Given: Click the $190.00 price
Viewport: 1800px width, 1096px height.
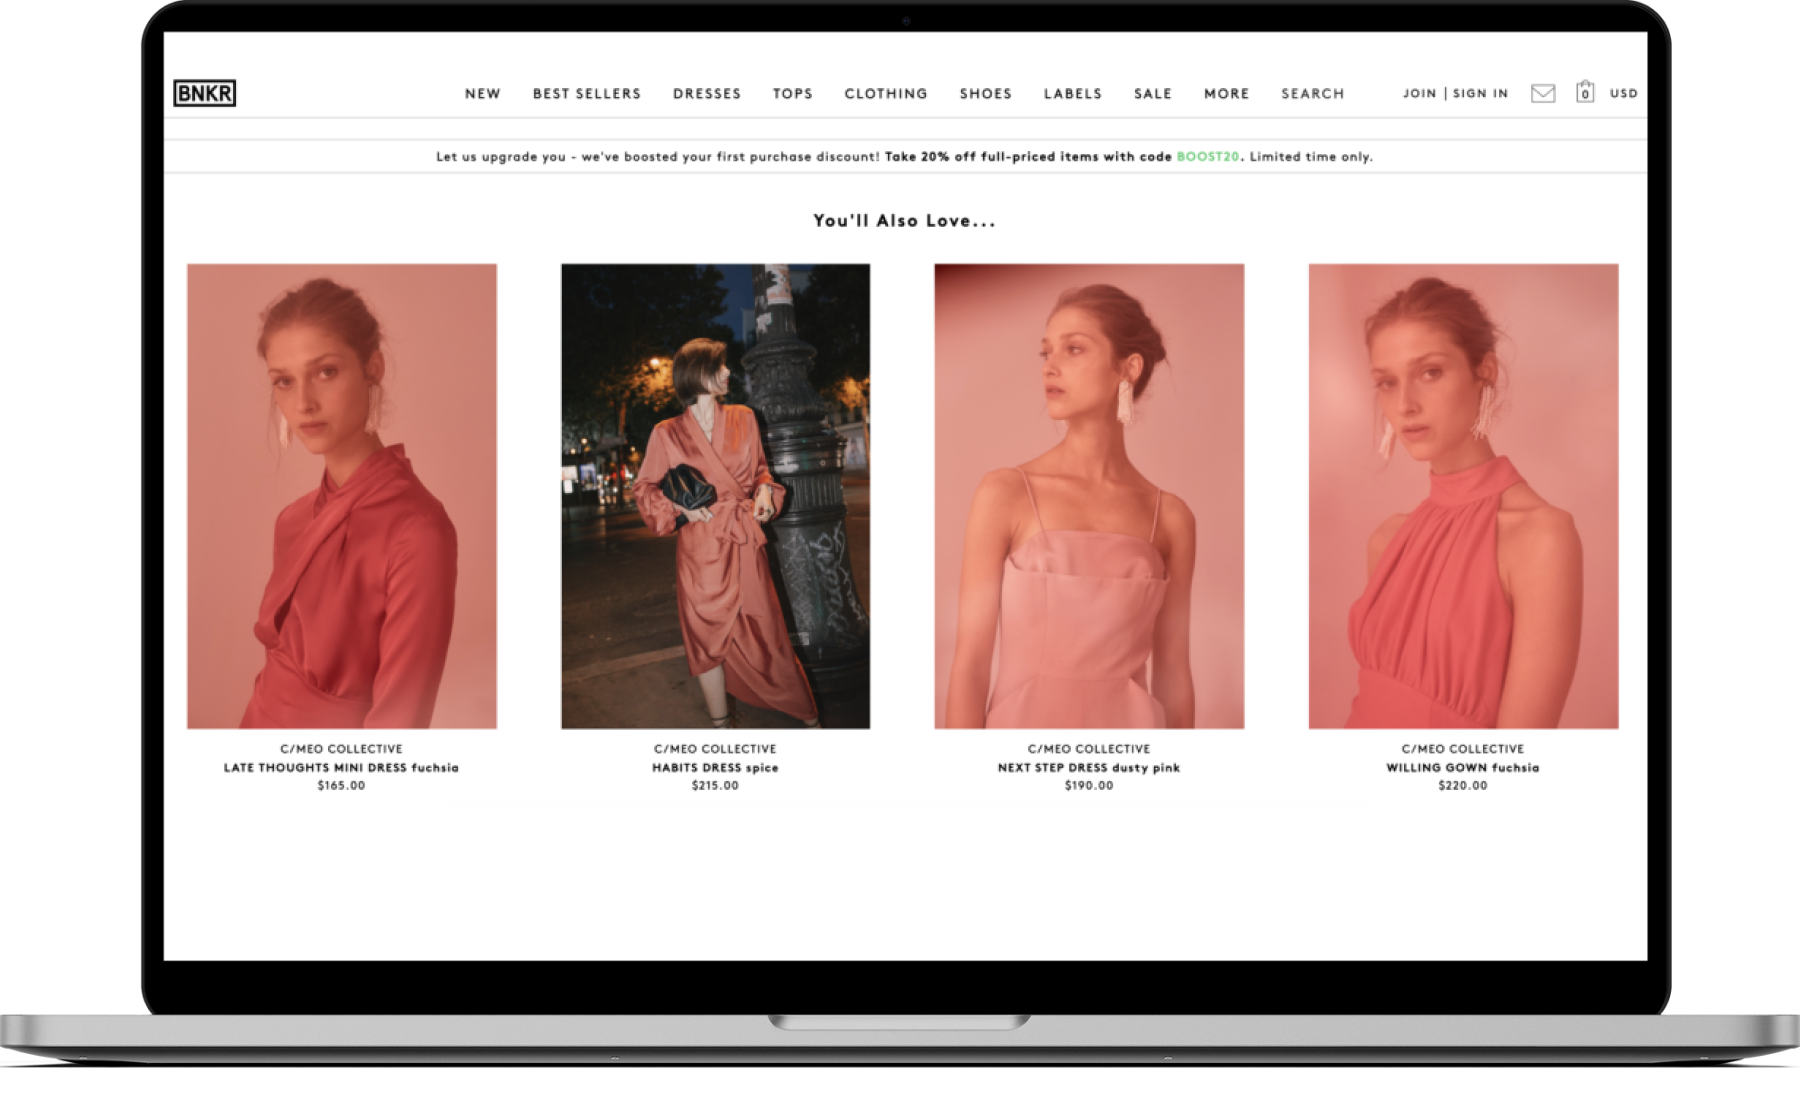Looking at the screenshot, I should 1089,786.
